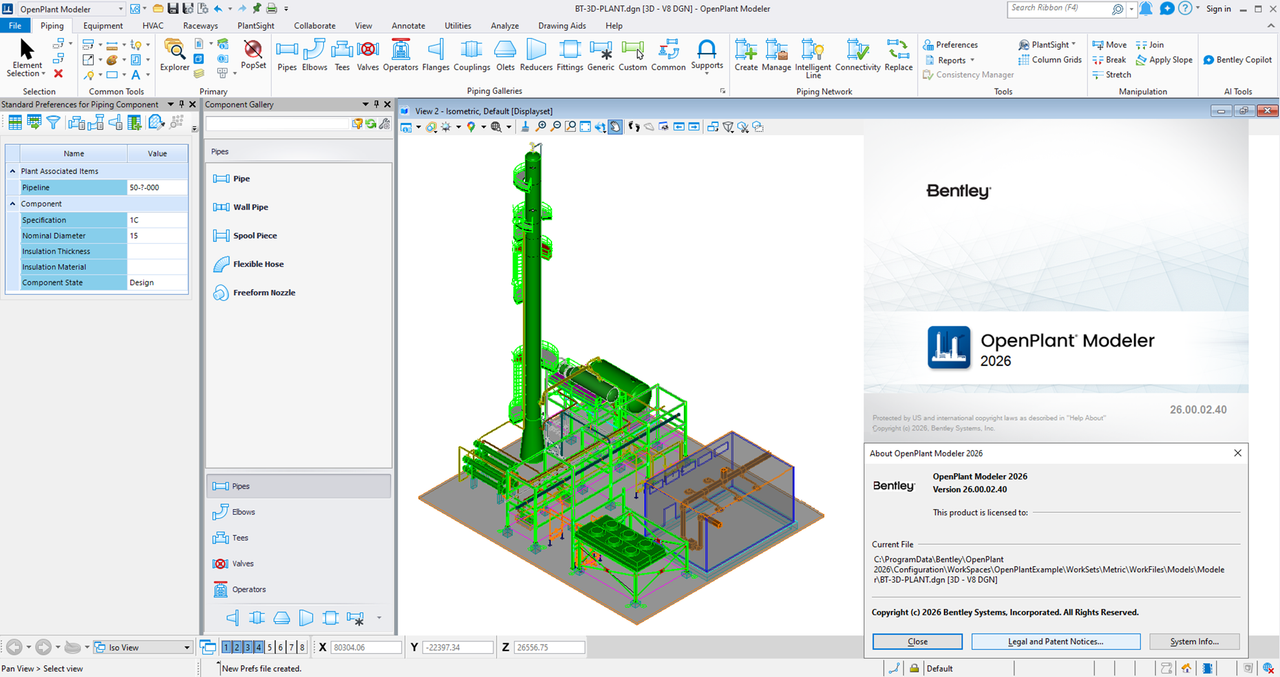The height and width of the screenshot is (677, 1280).
Task: Collapse the Plant Associated Items section
Action: click(x=11, y=171)
